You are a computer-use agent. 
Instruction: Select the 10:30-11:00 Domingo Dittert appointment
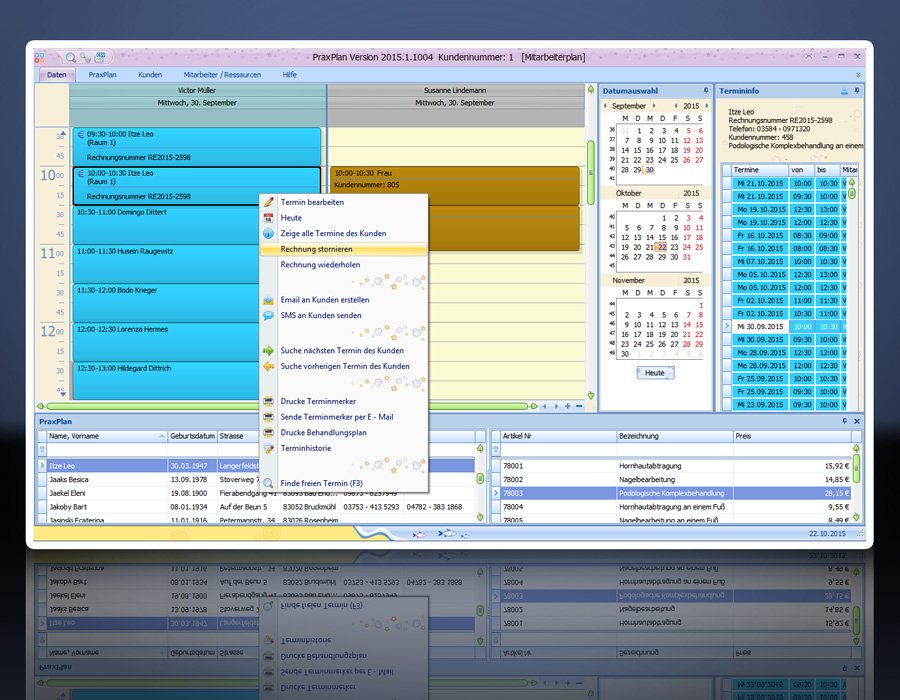[166, 225]
